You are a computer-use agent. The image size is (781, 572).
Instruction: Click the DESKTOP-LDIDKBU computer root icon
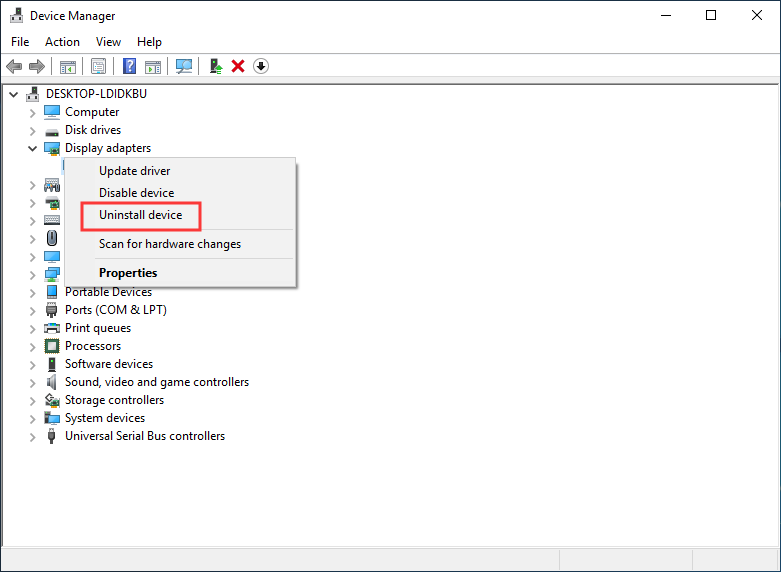[x=33, y=94]
